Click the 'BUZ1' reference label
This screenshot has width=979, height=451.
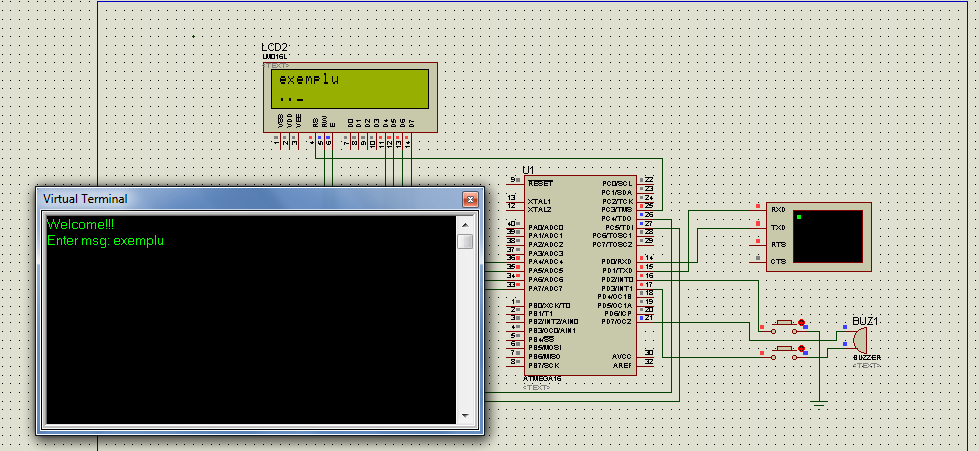tap(867, 322)
